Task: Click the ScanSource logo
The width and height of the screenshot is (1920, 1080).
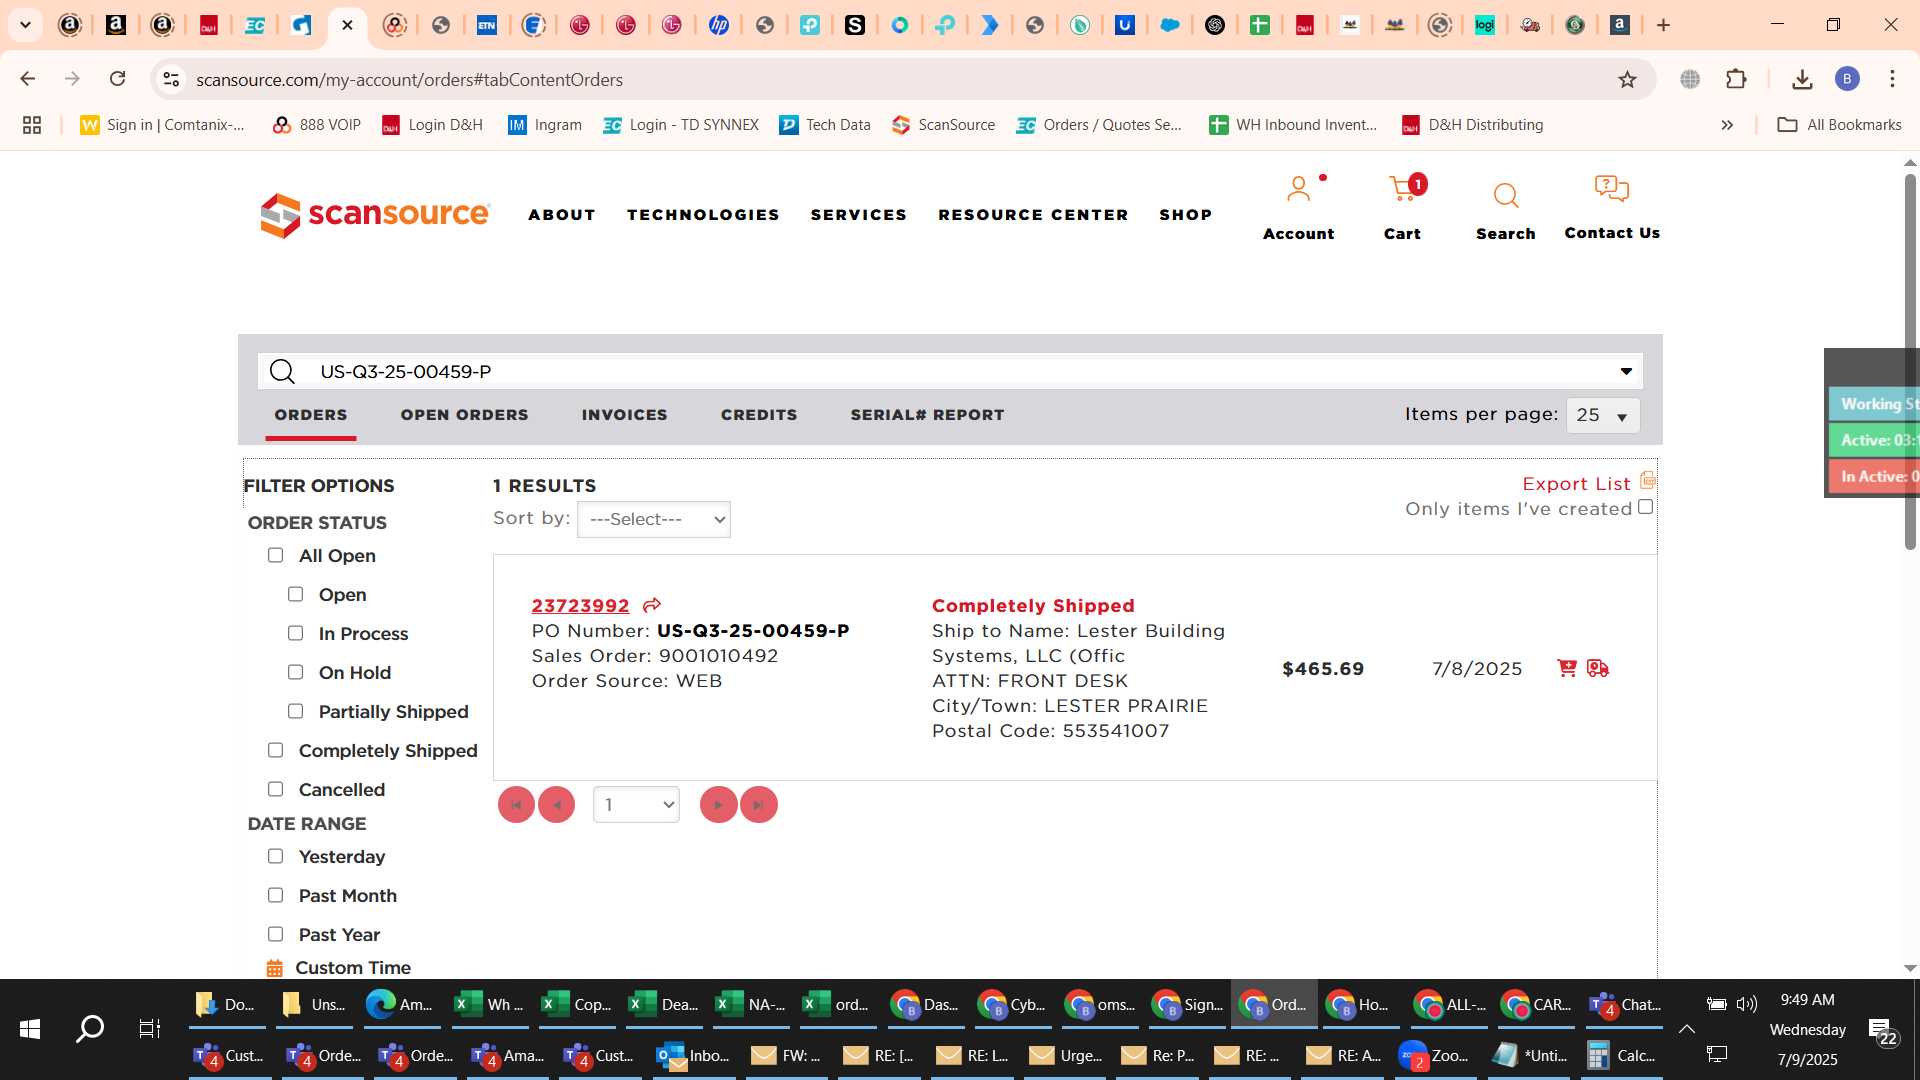Action: (375, 215)
